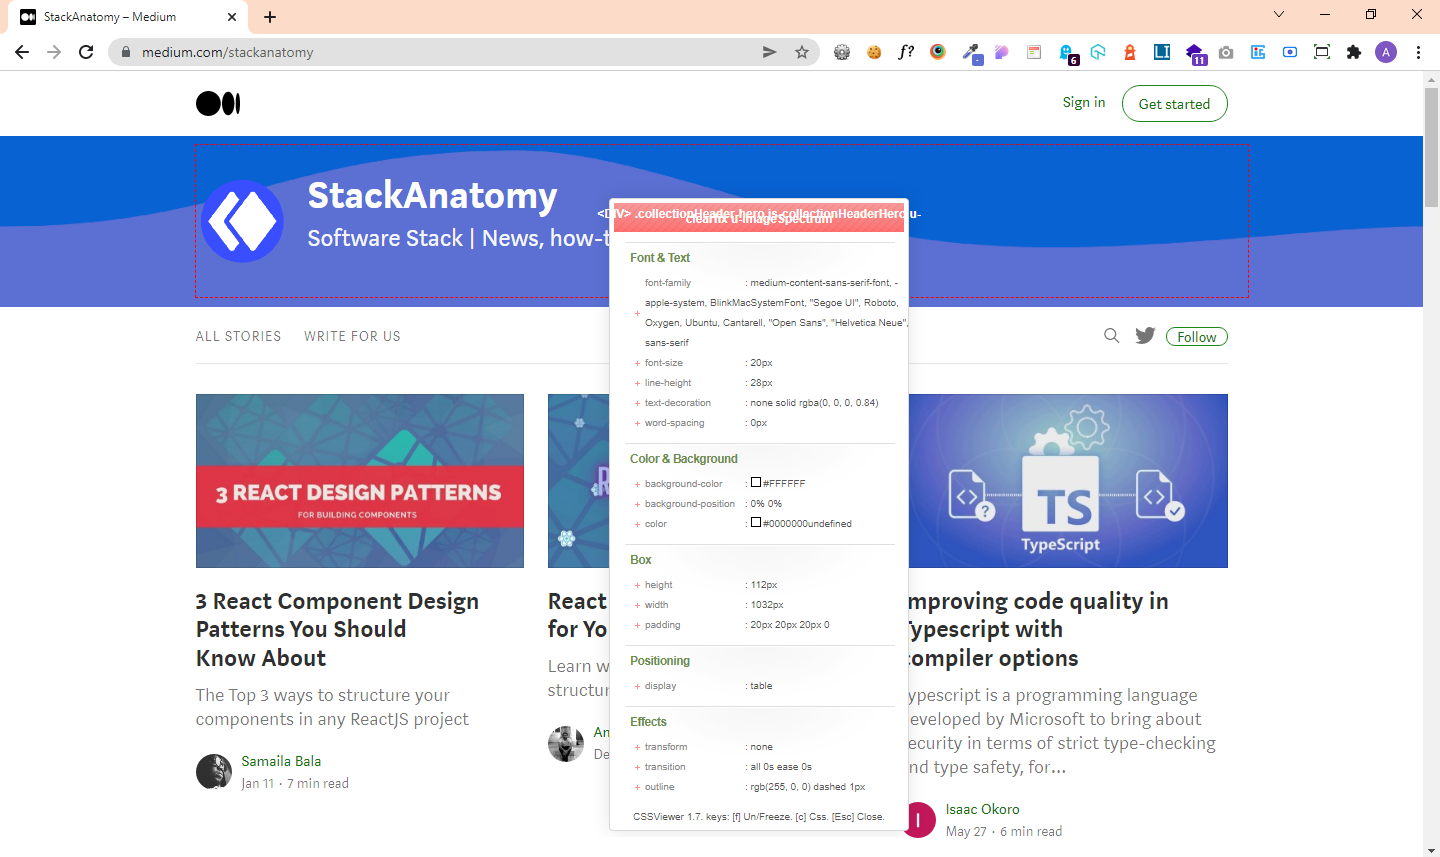The image size is (1440, 857).
Task: Click the display table value
Action: pos(761,686)
